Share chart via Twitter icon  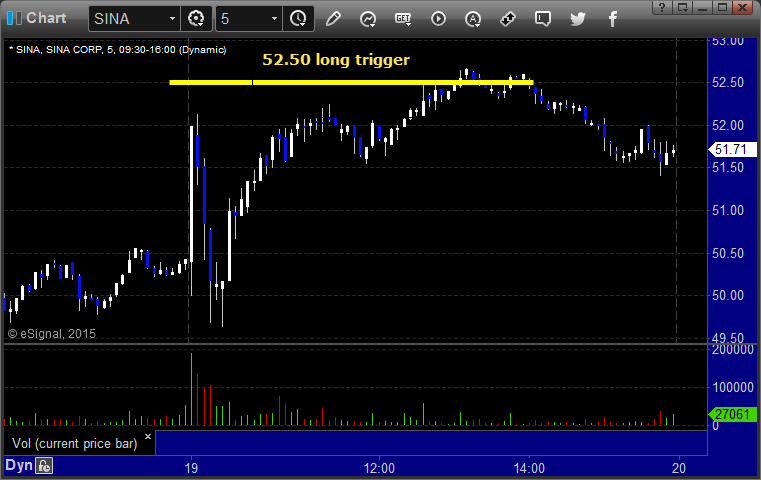[578, 19]
